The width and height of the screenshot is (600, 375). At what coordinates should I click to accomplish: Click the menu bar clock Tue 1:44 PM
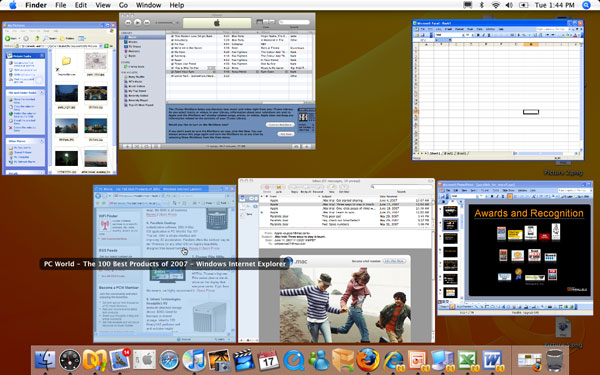(554, 5)
